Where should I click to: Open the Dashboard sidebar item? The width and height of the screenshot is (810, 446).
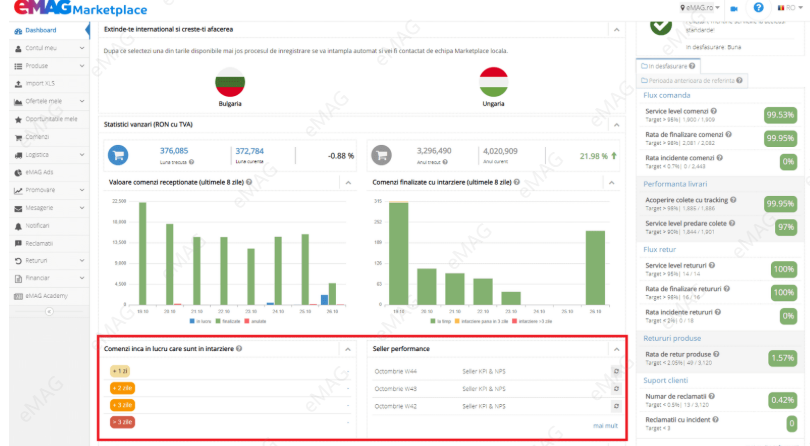(41, 31)
